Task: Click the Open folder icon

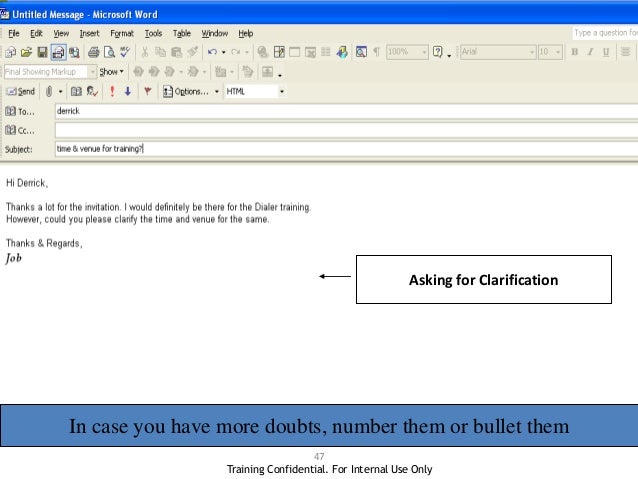Action: click(26, 52)
